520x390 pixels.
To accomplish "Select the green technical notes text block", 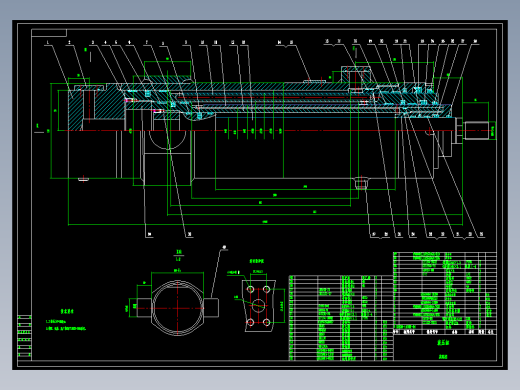I will tap(66, 321).
